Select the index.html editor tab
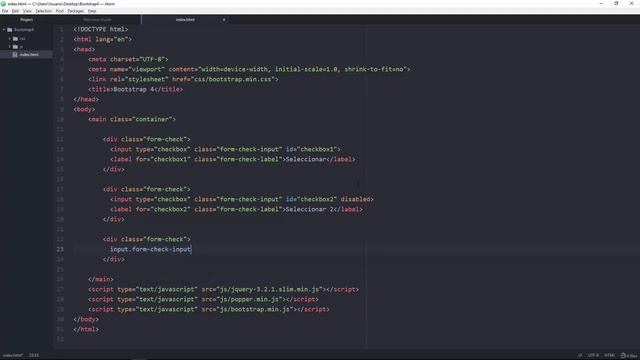The width and height of the screenshot is (640, 360). (185, 20)
